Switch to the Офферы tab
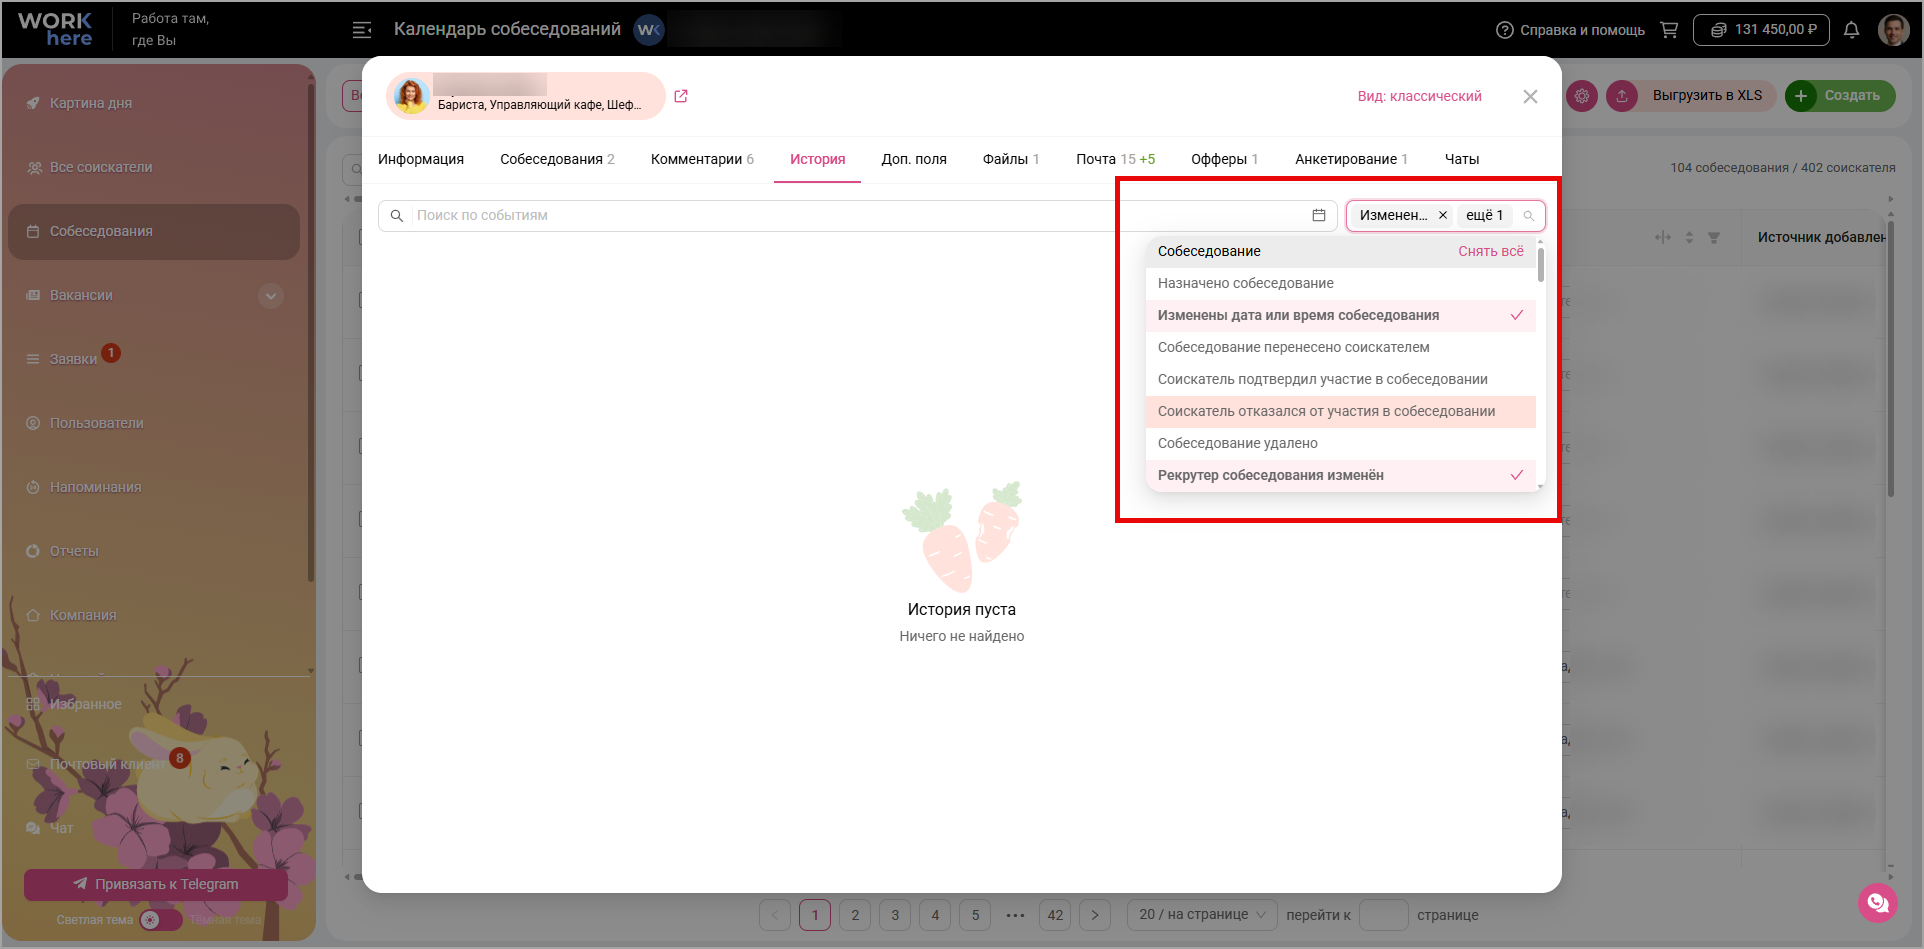This screenshot has height=949, width=1924. (x=1224, y=159)
